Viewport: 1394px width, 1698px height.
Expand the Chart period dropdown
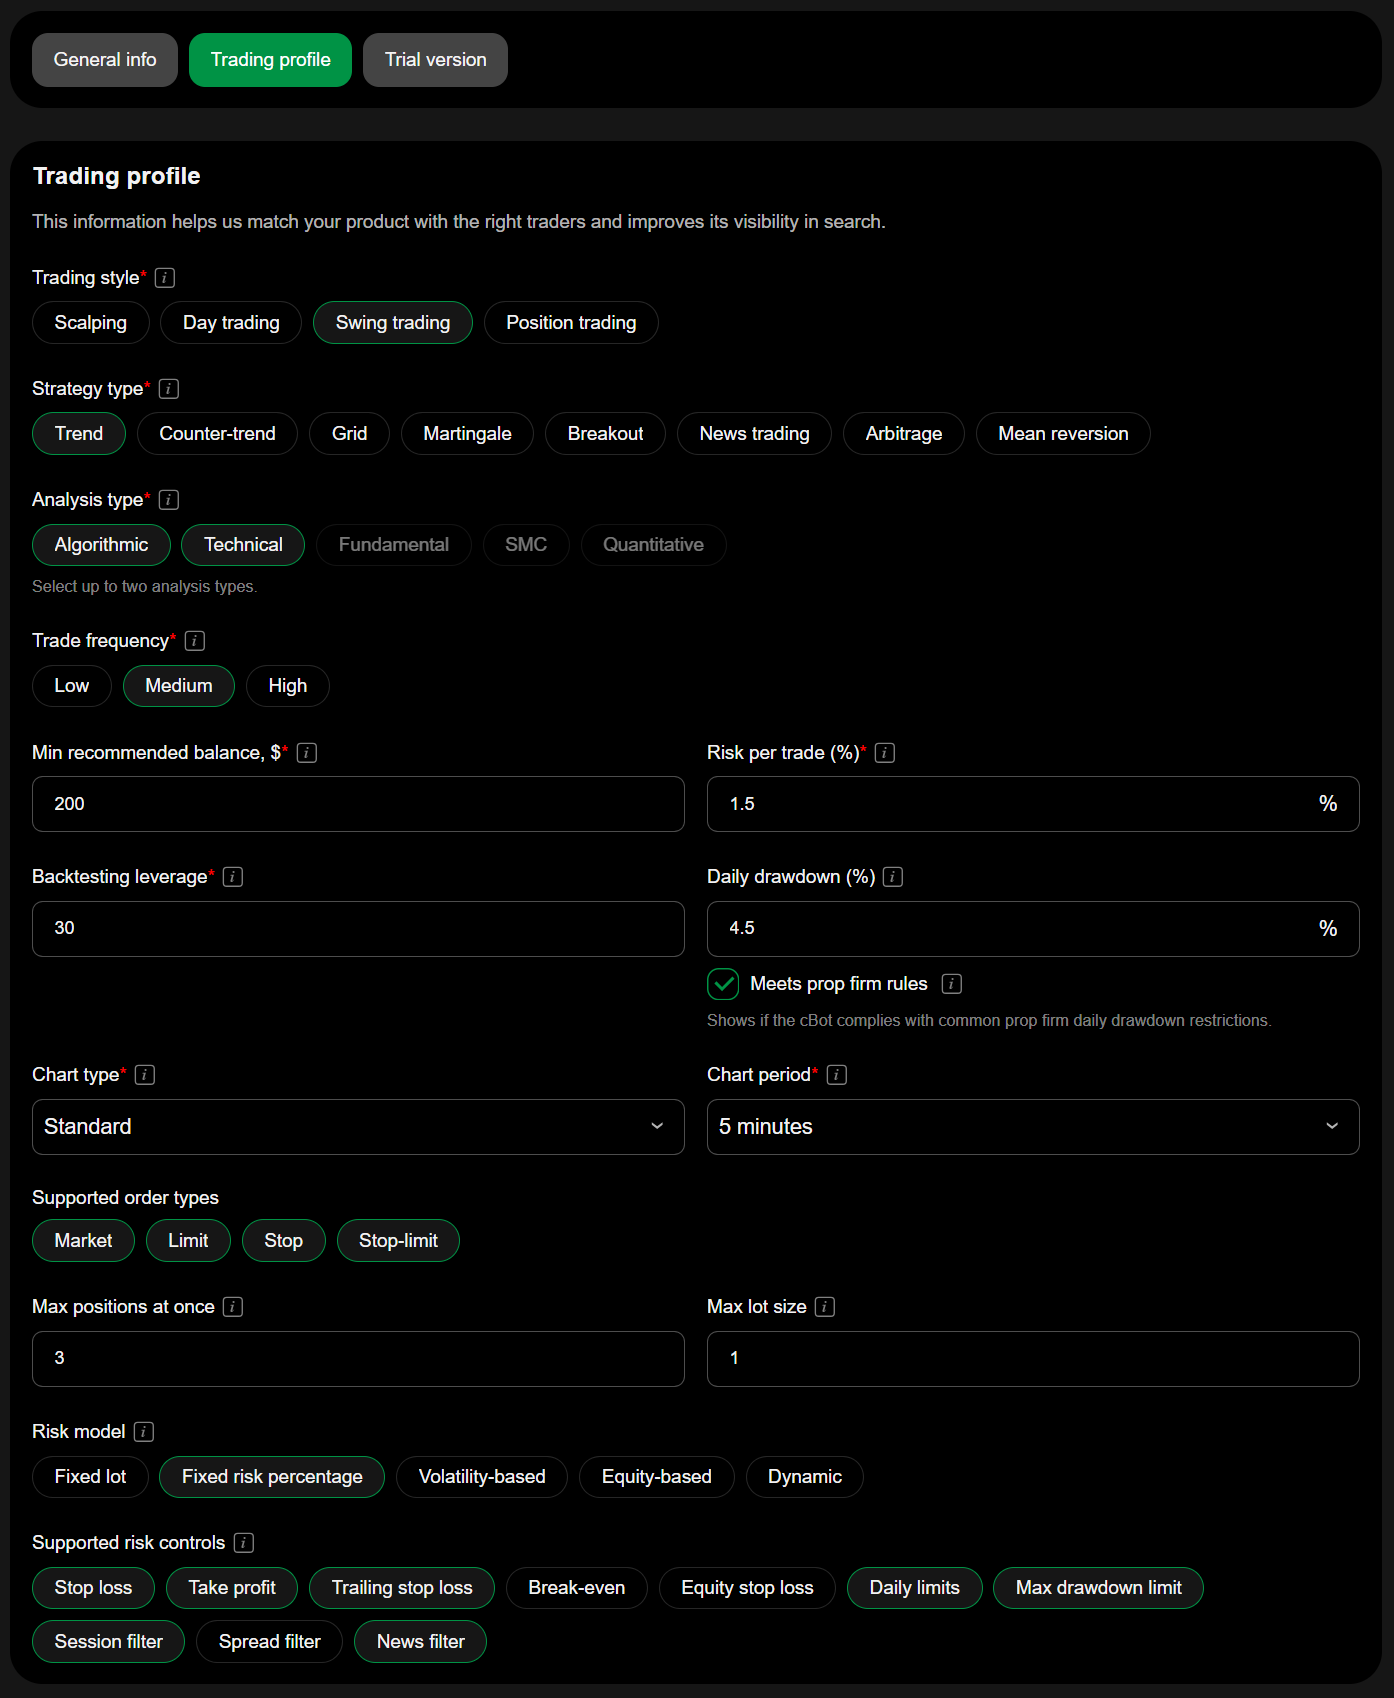coord(1032,1127)
